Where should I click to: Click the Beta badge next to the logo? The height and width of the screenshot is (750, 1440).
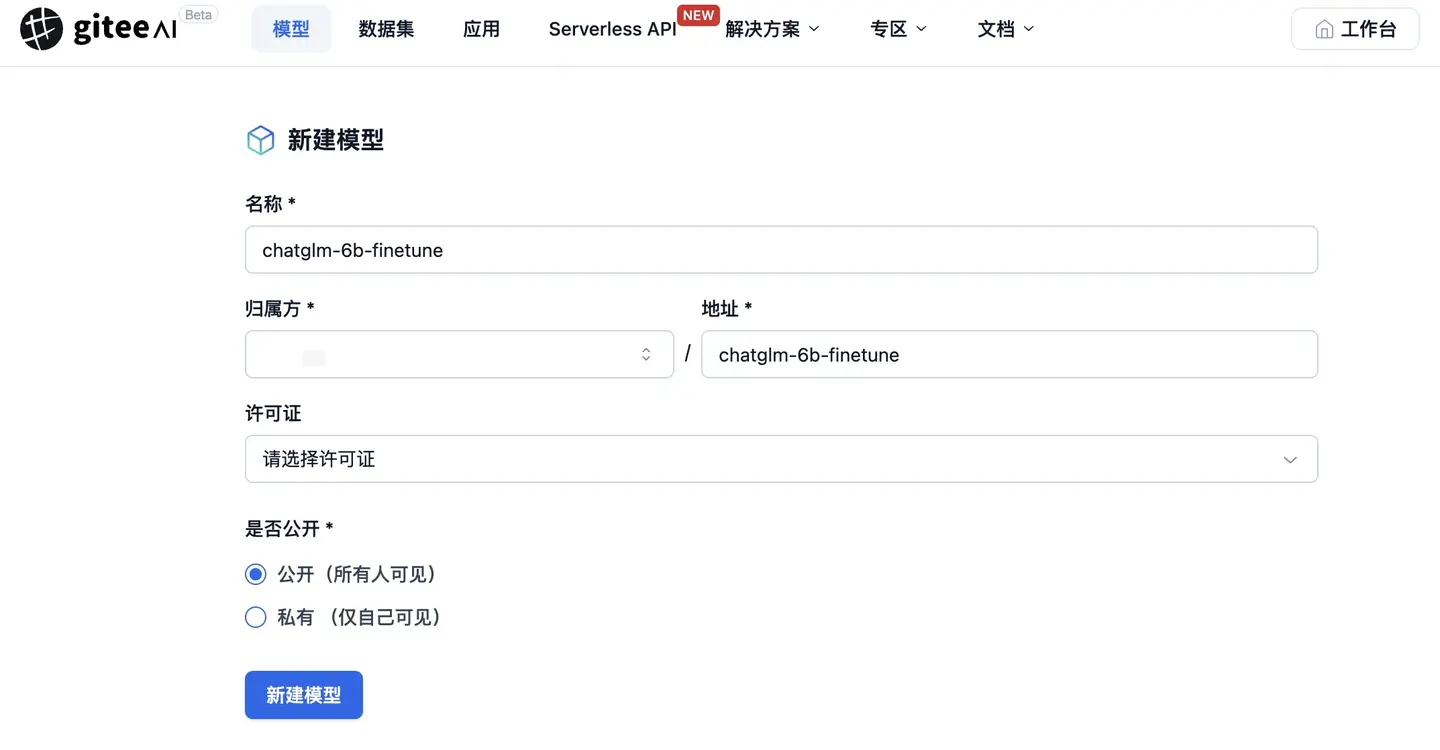(x=198, y=14)
